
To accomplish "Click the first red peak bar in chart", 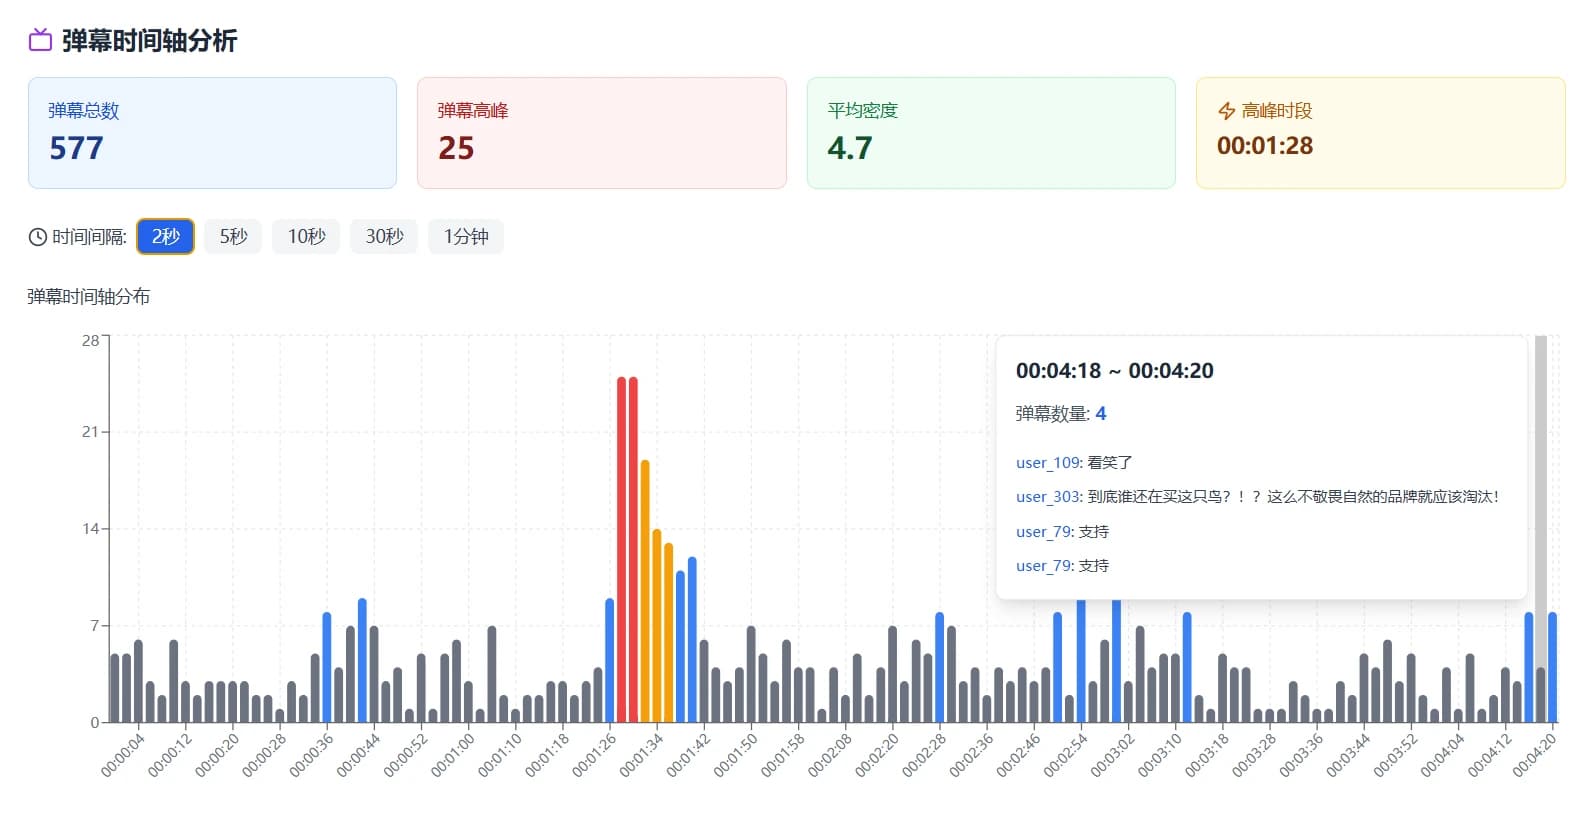I will 621,550.
